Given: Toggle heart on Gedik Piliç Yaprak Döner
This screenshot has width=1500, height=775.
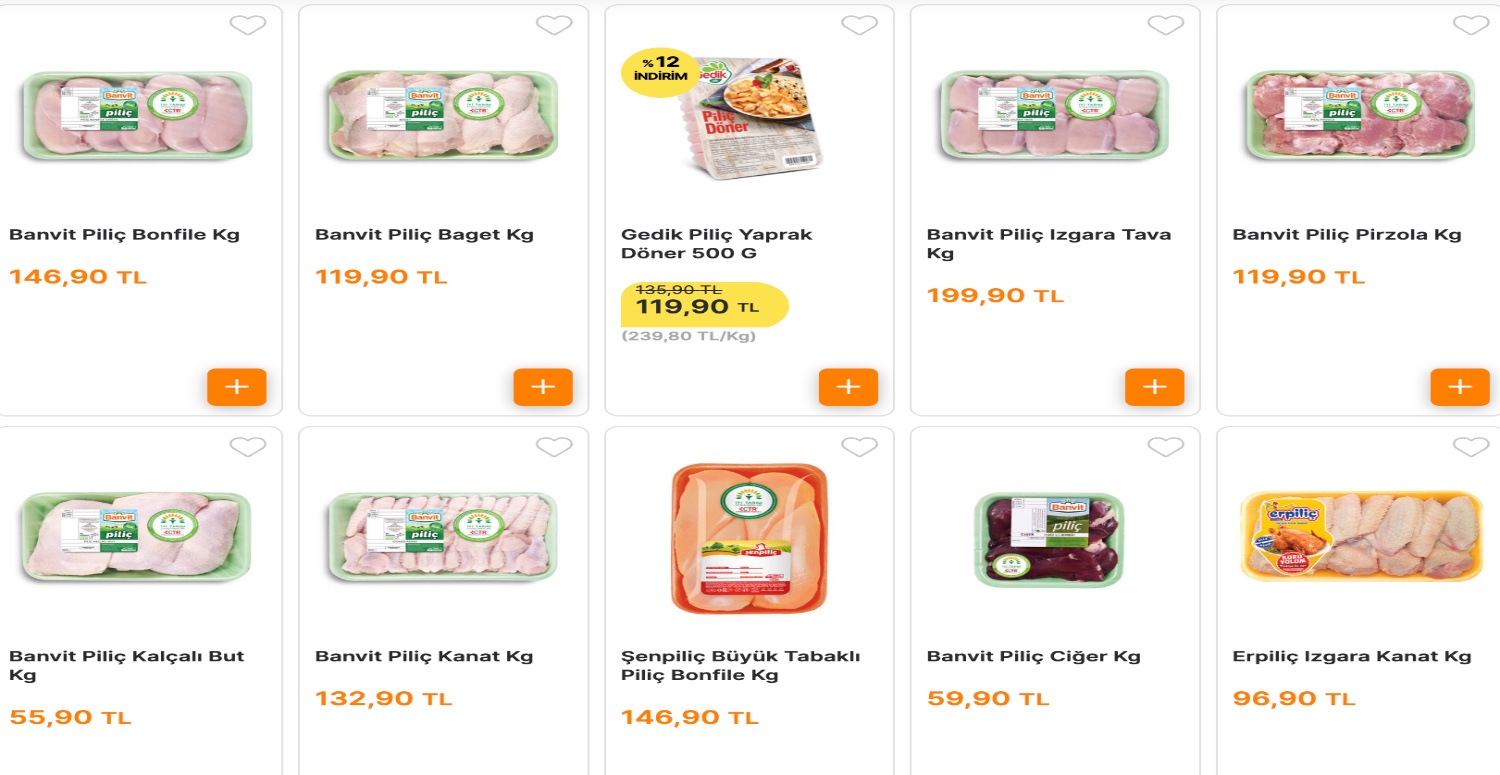Looking at the screenshot, I should pos(859,25).
